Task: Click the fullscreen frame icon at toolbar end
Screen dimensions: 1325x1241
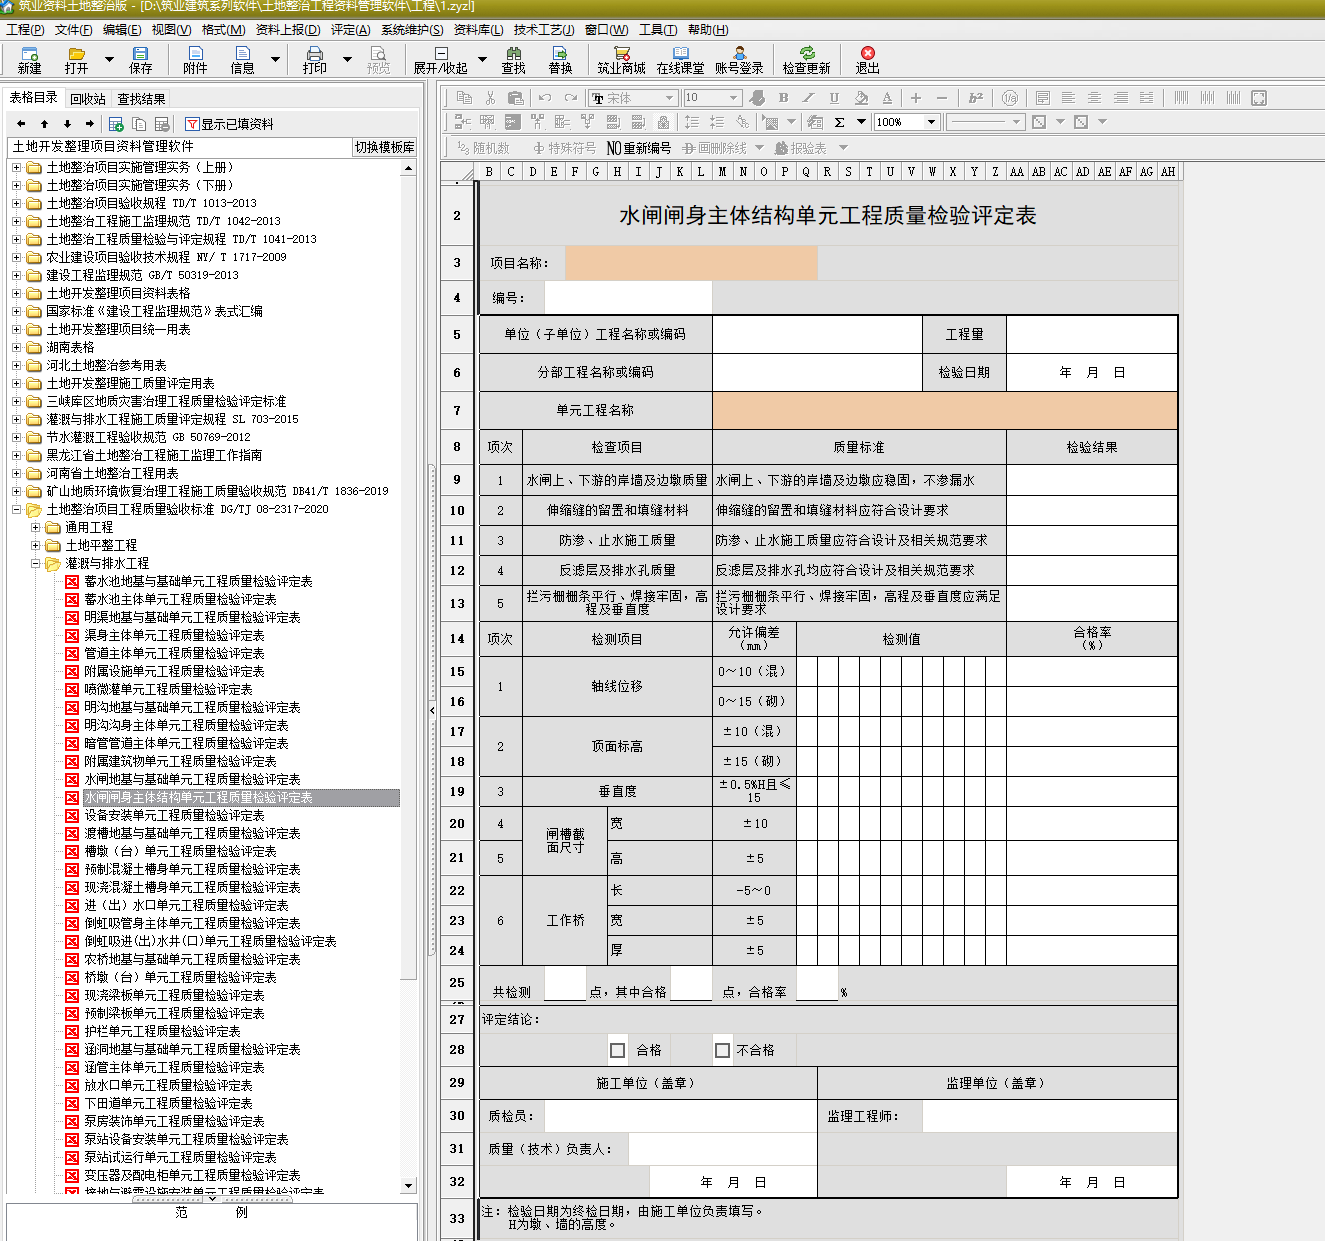Action: [1259, 98]
